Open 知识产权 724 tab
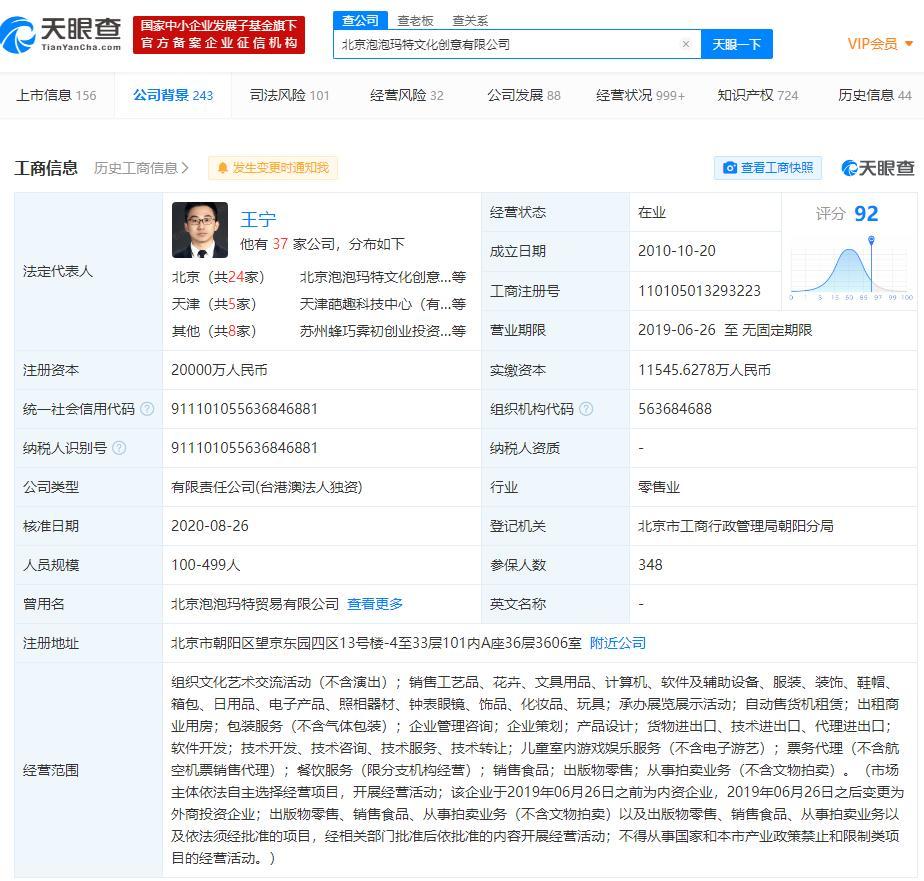The width and height of the screenshot is (924, 881). tap(758, 95)
